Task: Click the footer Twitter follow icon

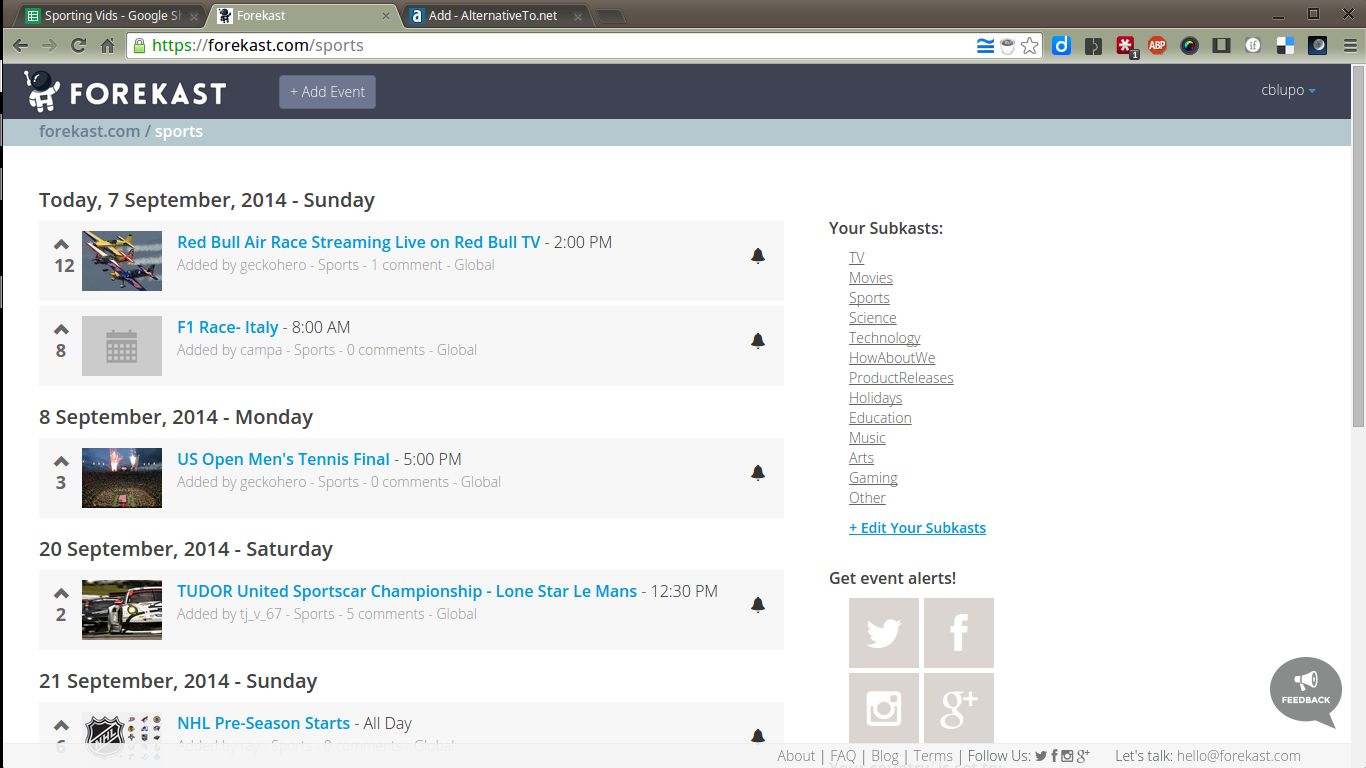Action: (1041, 756)
